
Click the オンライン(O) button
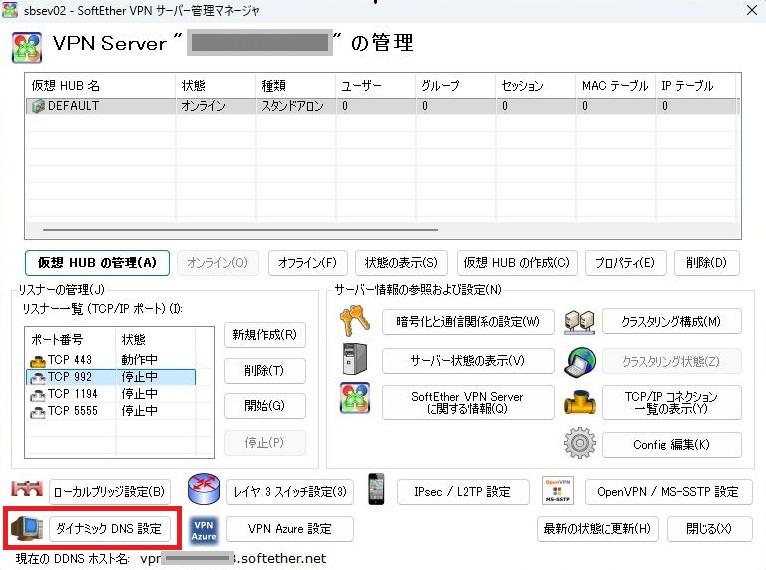tap(217, 263)
